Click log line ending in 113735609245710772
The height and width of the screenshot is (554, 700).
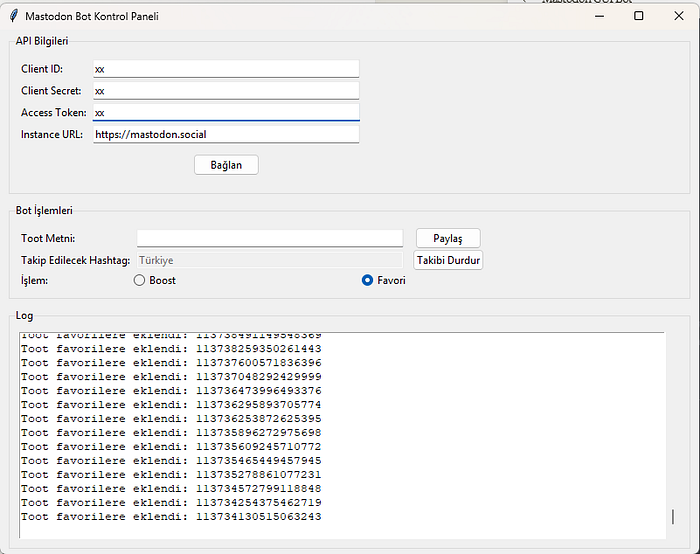[171, 446]
